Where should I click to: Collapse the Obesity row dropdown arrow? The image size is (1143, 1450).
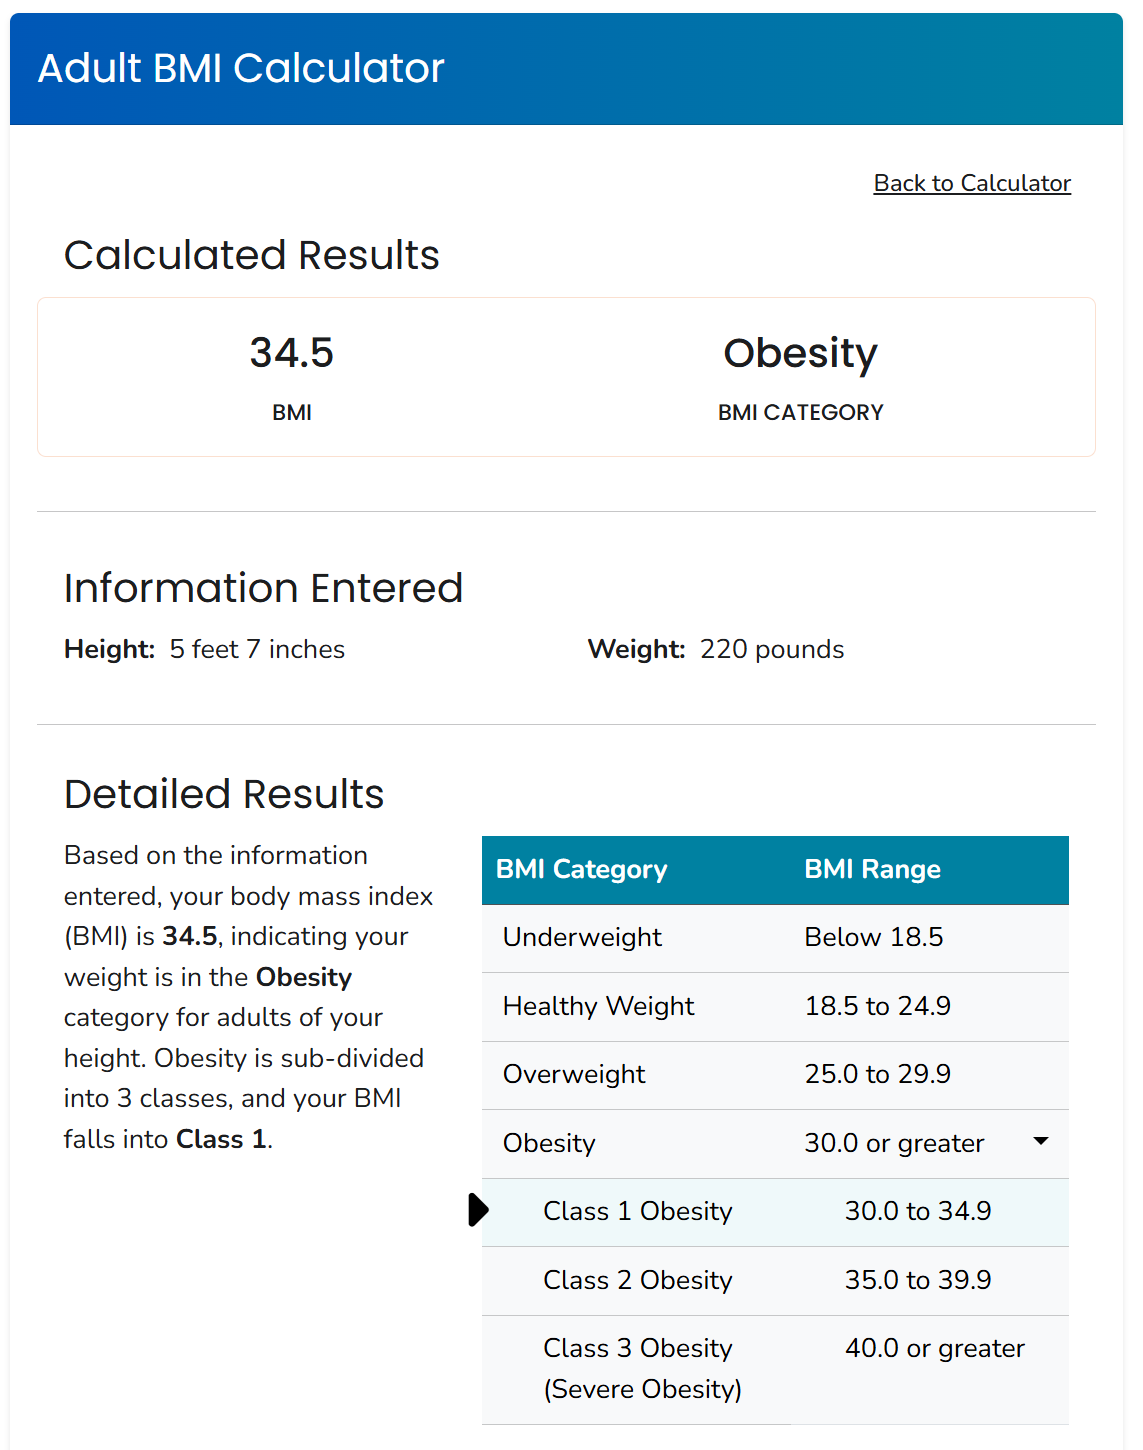1040,1141
